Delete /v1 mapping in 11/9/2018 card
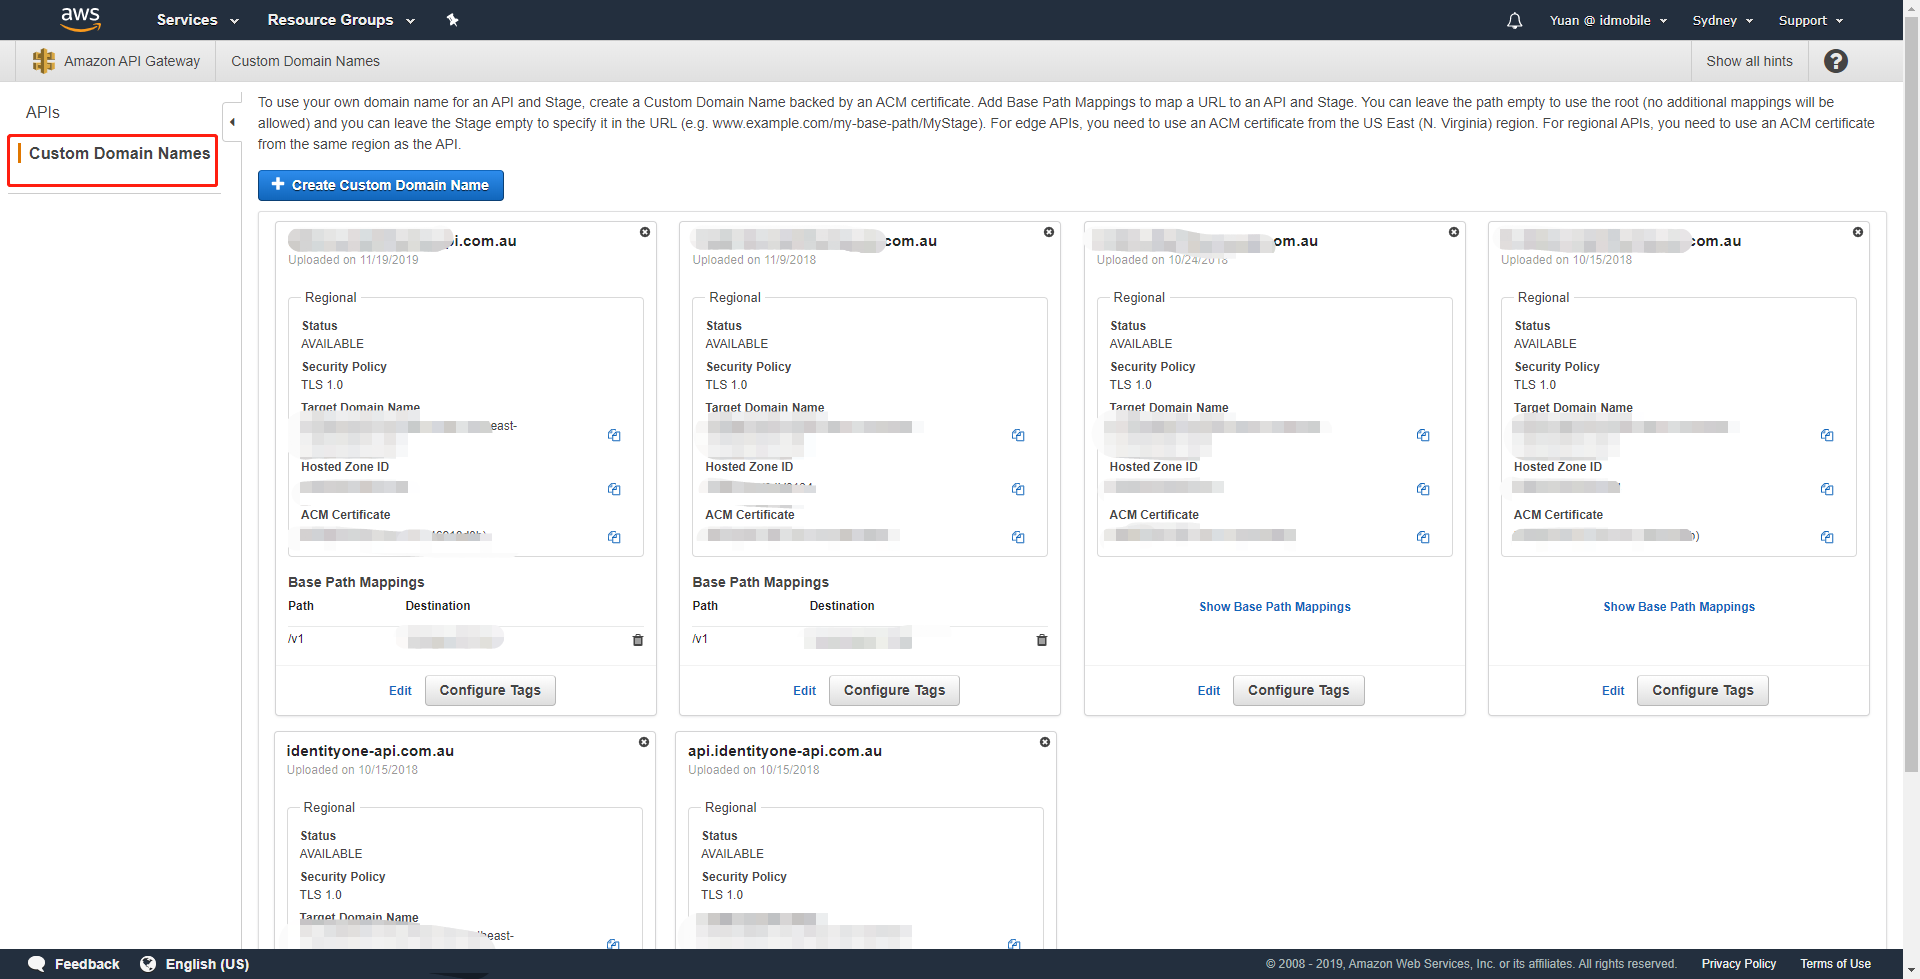The image size is (1920, 979). pyautogui.click(x=1042, y=640)
